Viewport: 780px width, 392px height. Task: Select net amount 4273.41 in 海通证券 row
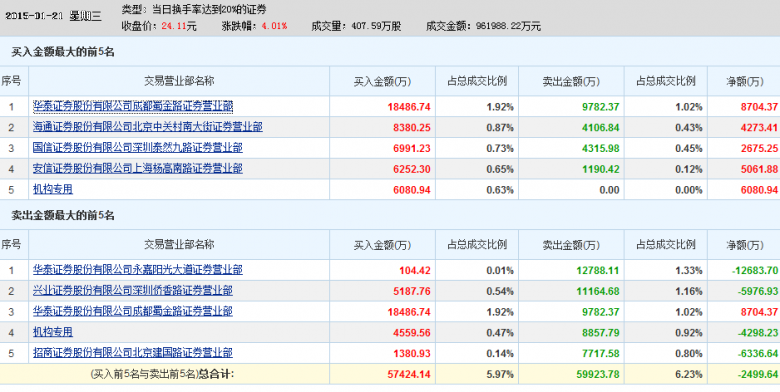759,128
